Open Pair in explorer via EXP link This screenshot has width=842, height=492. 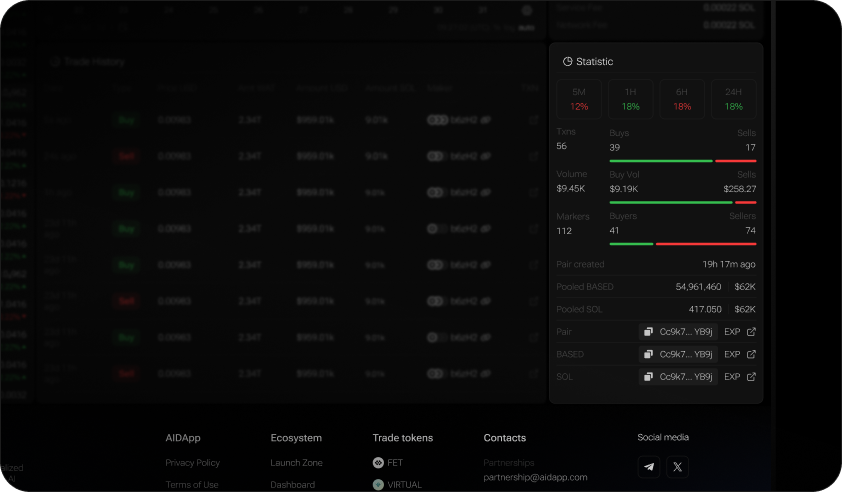739,332
